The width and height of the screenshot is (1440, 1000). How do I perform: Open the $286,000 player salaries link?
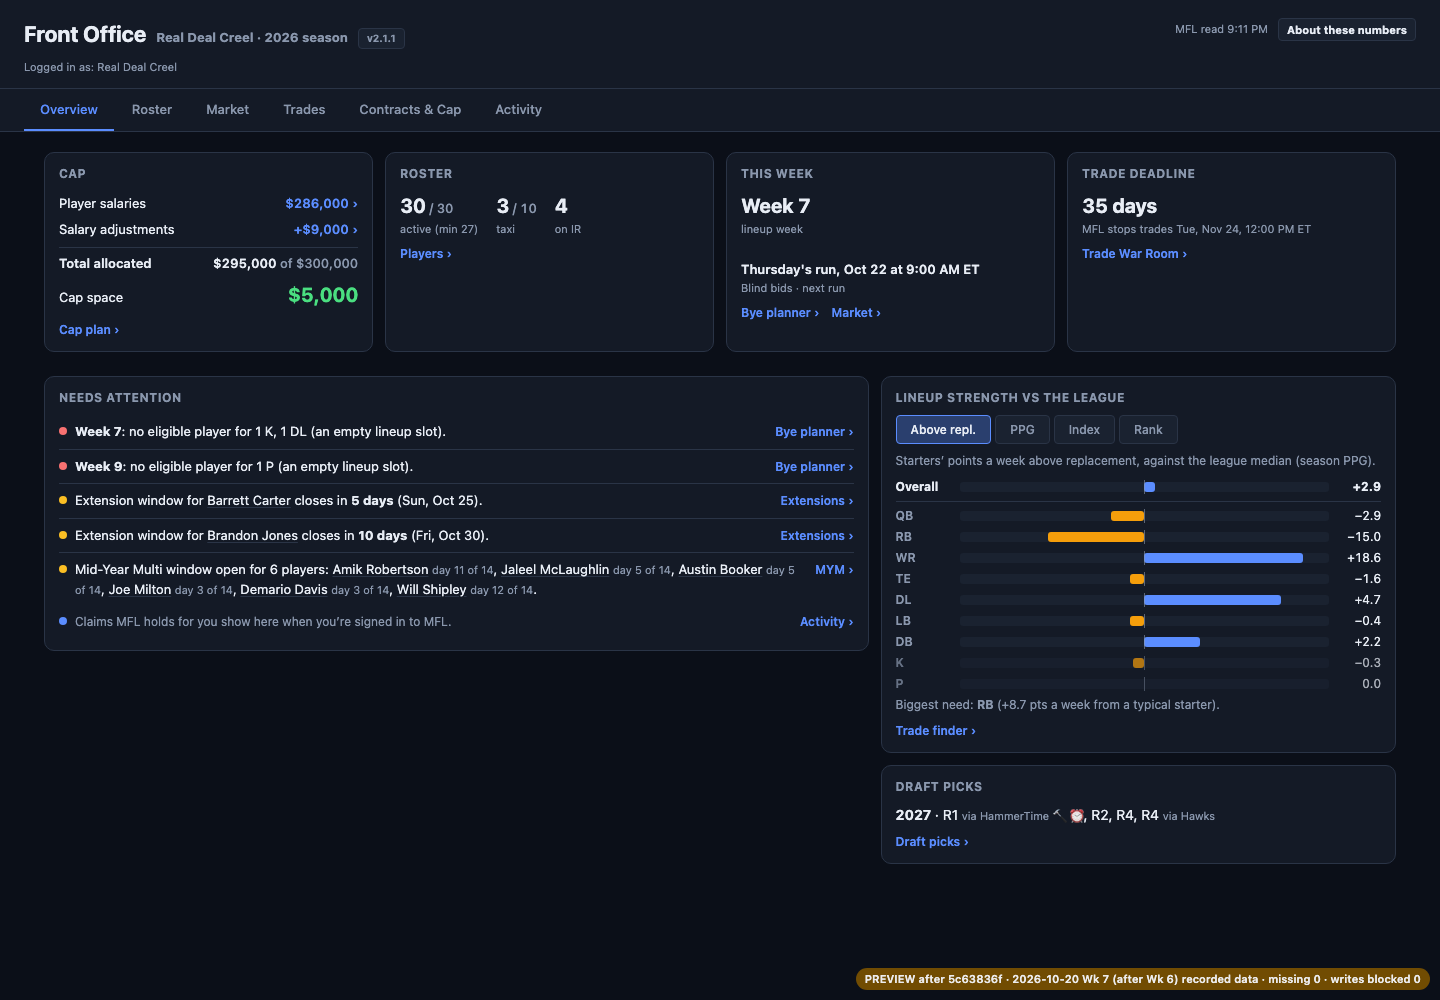(321, 204)
